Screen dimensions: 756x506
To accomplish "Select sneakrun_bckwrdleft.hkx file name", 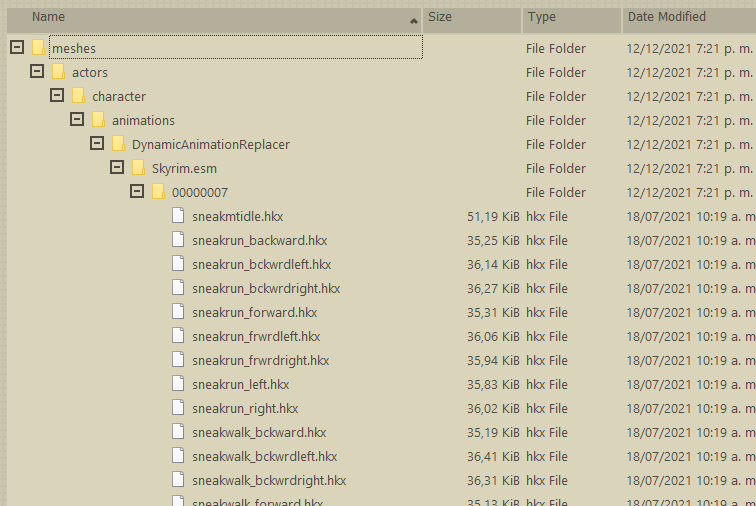I will coord(262,265).
